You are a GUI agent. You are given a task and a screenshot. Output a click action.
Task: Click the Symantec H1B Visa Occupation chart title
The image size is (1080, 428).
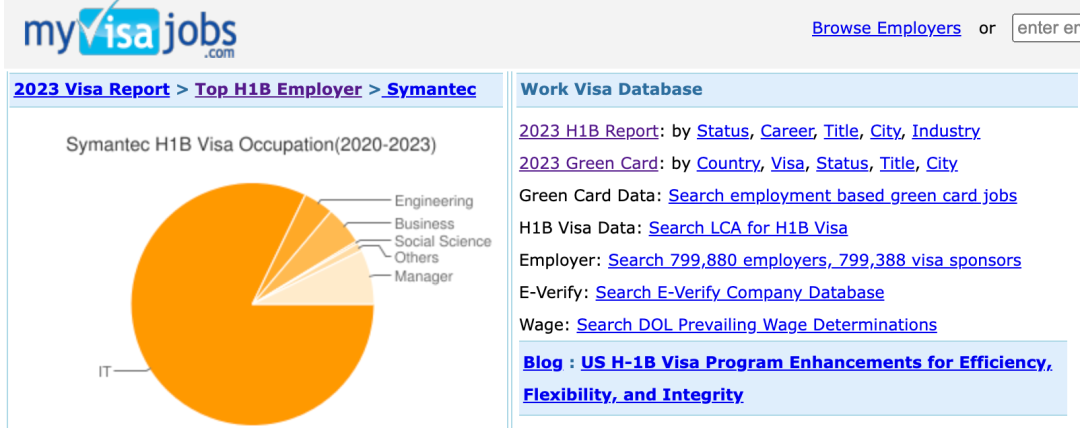(251, 145)
